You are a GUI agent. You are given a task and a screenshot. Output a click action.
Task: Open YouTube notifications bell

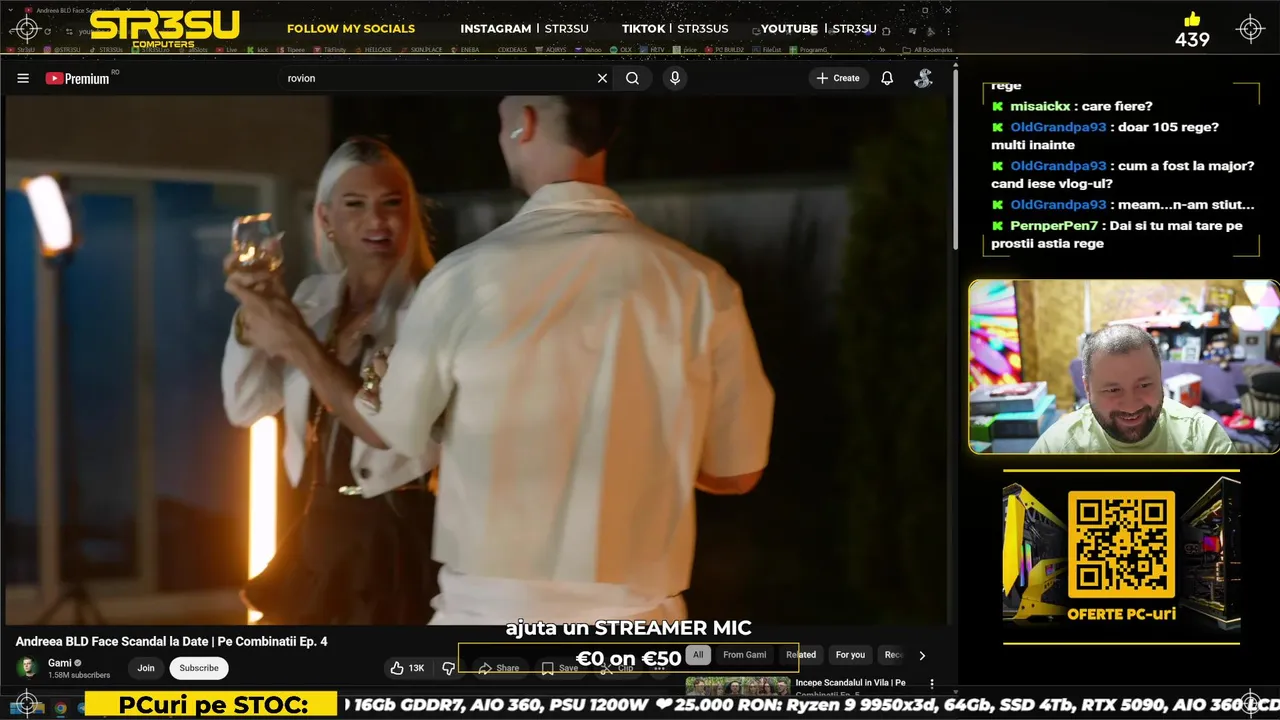click(x=887, y=78)
